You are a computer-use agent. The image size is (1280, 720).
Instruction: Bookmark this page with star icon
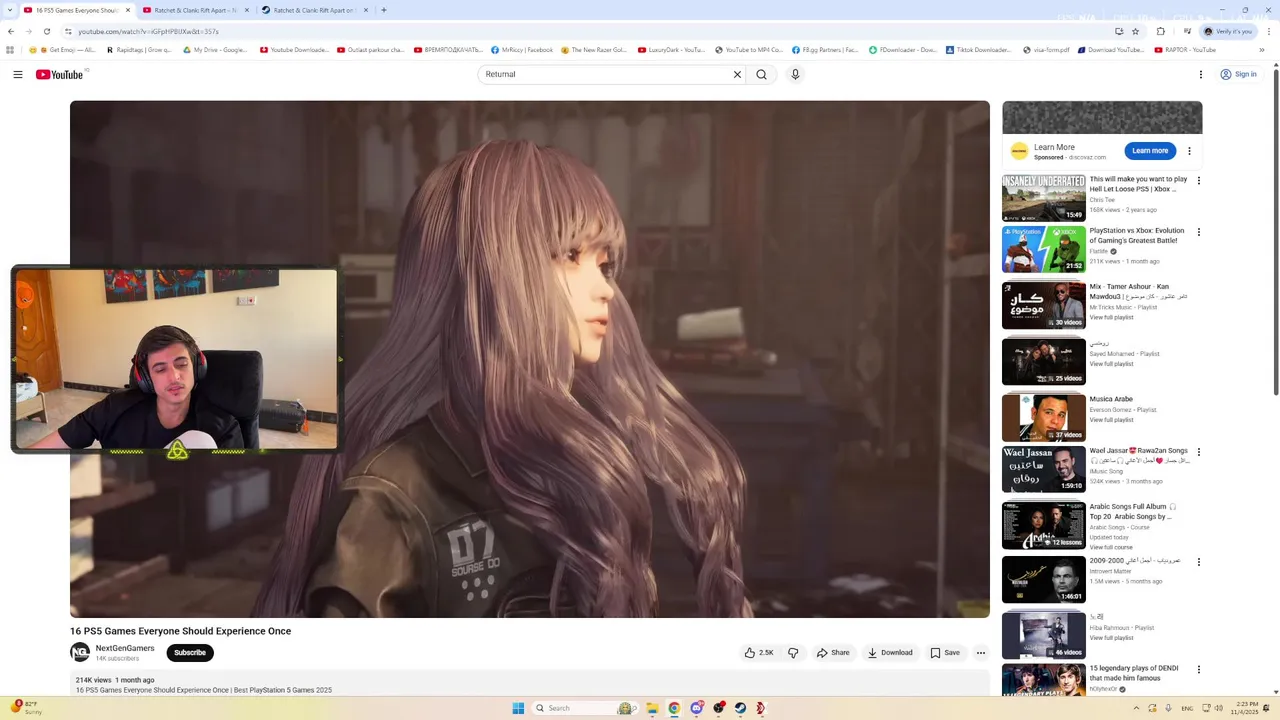coord(1135,31)
